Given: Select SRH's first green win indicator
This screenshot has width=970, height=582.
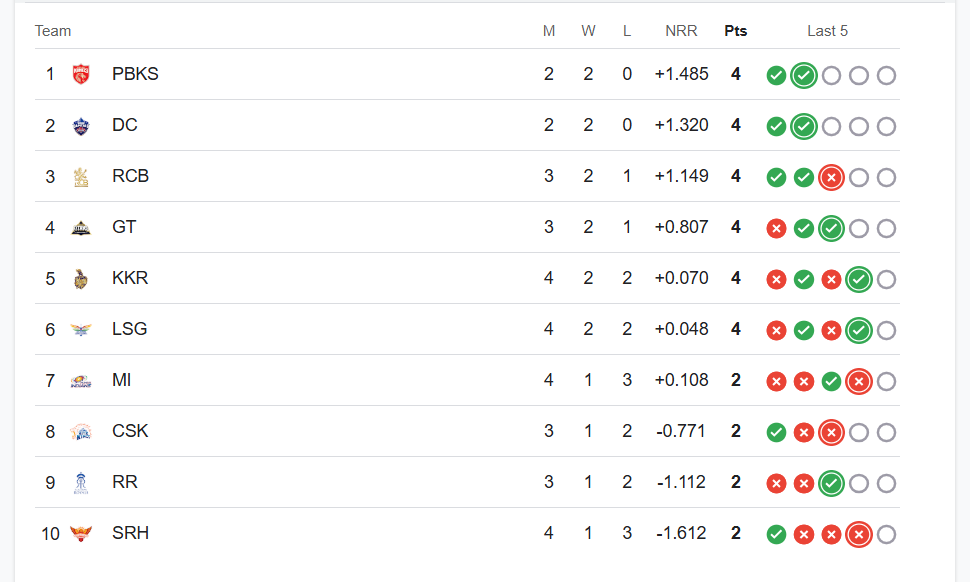Looking at the screenshot, I should (776, 534).
